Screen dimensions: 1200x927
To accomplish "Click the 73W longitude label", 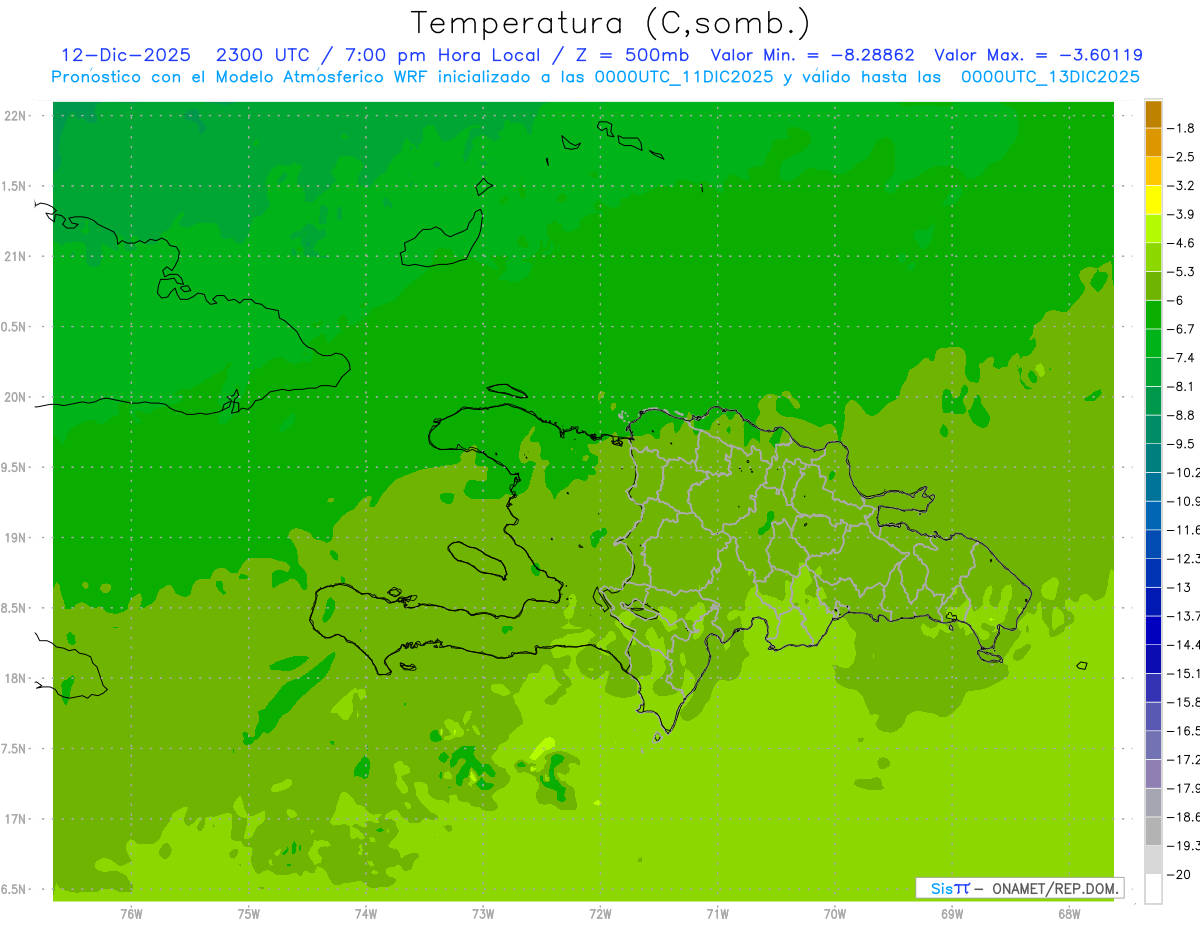I will (x=483, y=913).
